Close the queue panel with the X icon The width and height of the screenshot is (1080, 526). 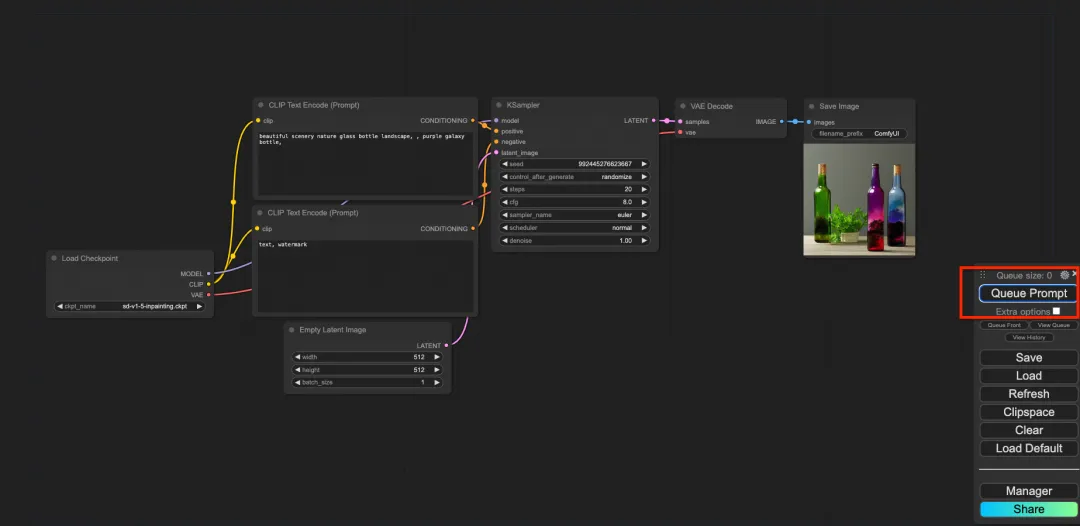coord(1074,274)
